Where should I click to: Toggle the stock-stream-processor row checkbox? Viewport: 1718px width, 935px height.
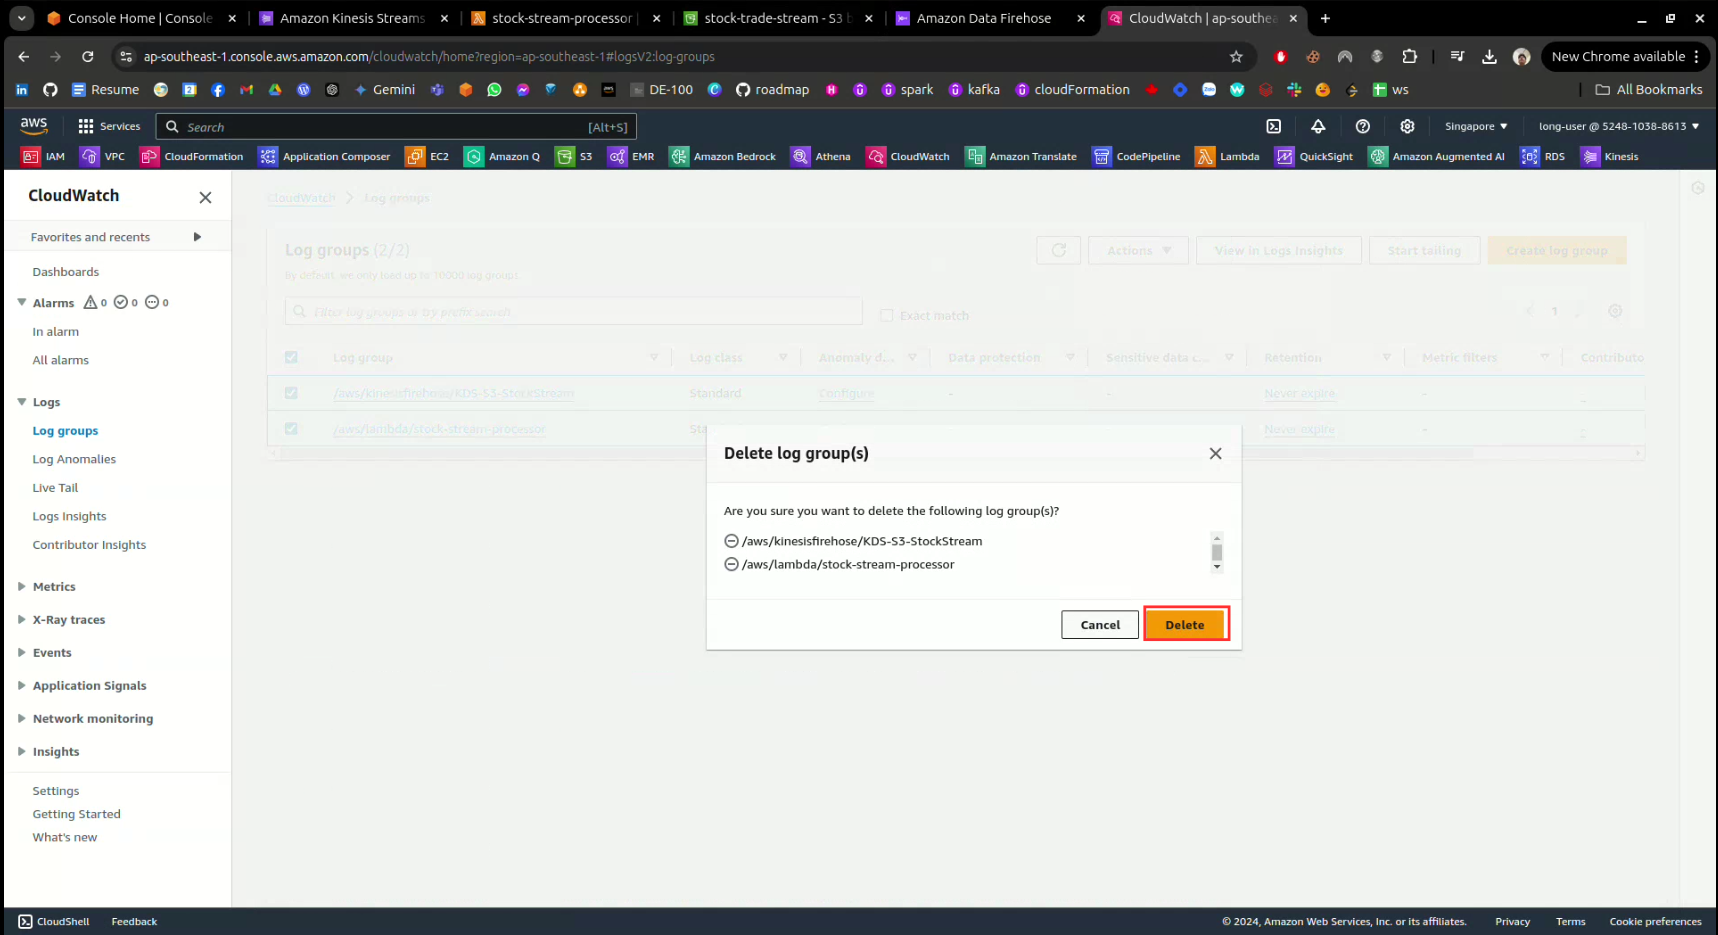tap(291, 429)
